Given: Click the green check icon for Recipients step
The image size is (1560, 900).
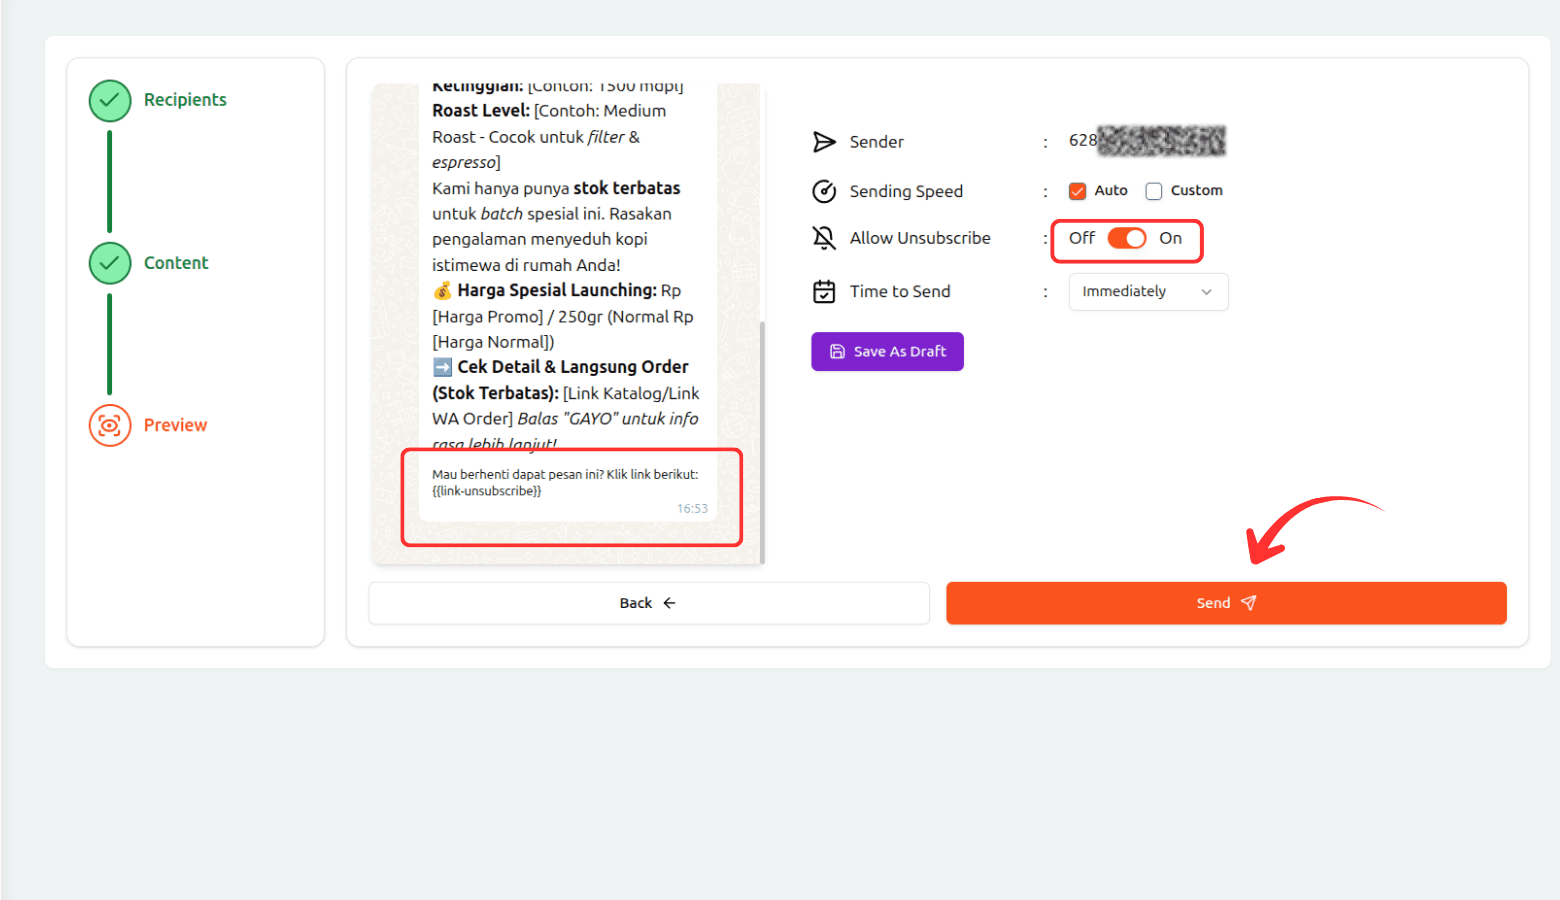Looking at the screenshot, I should pos(109,100).
